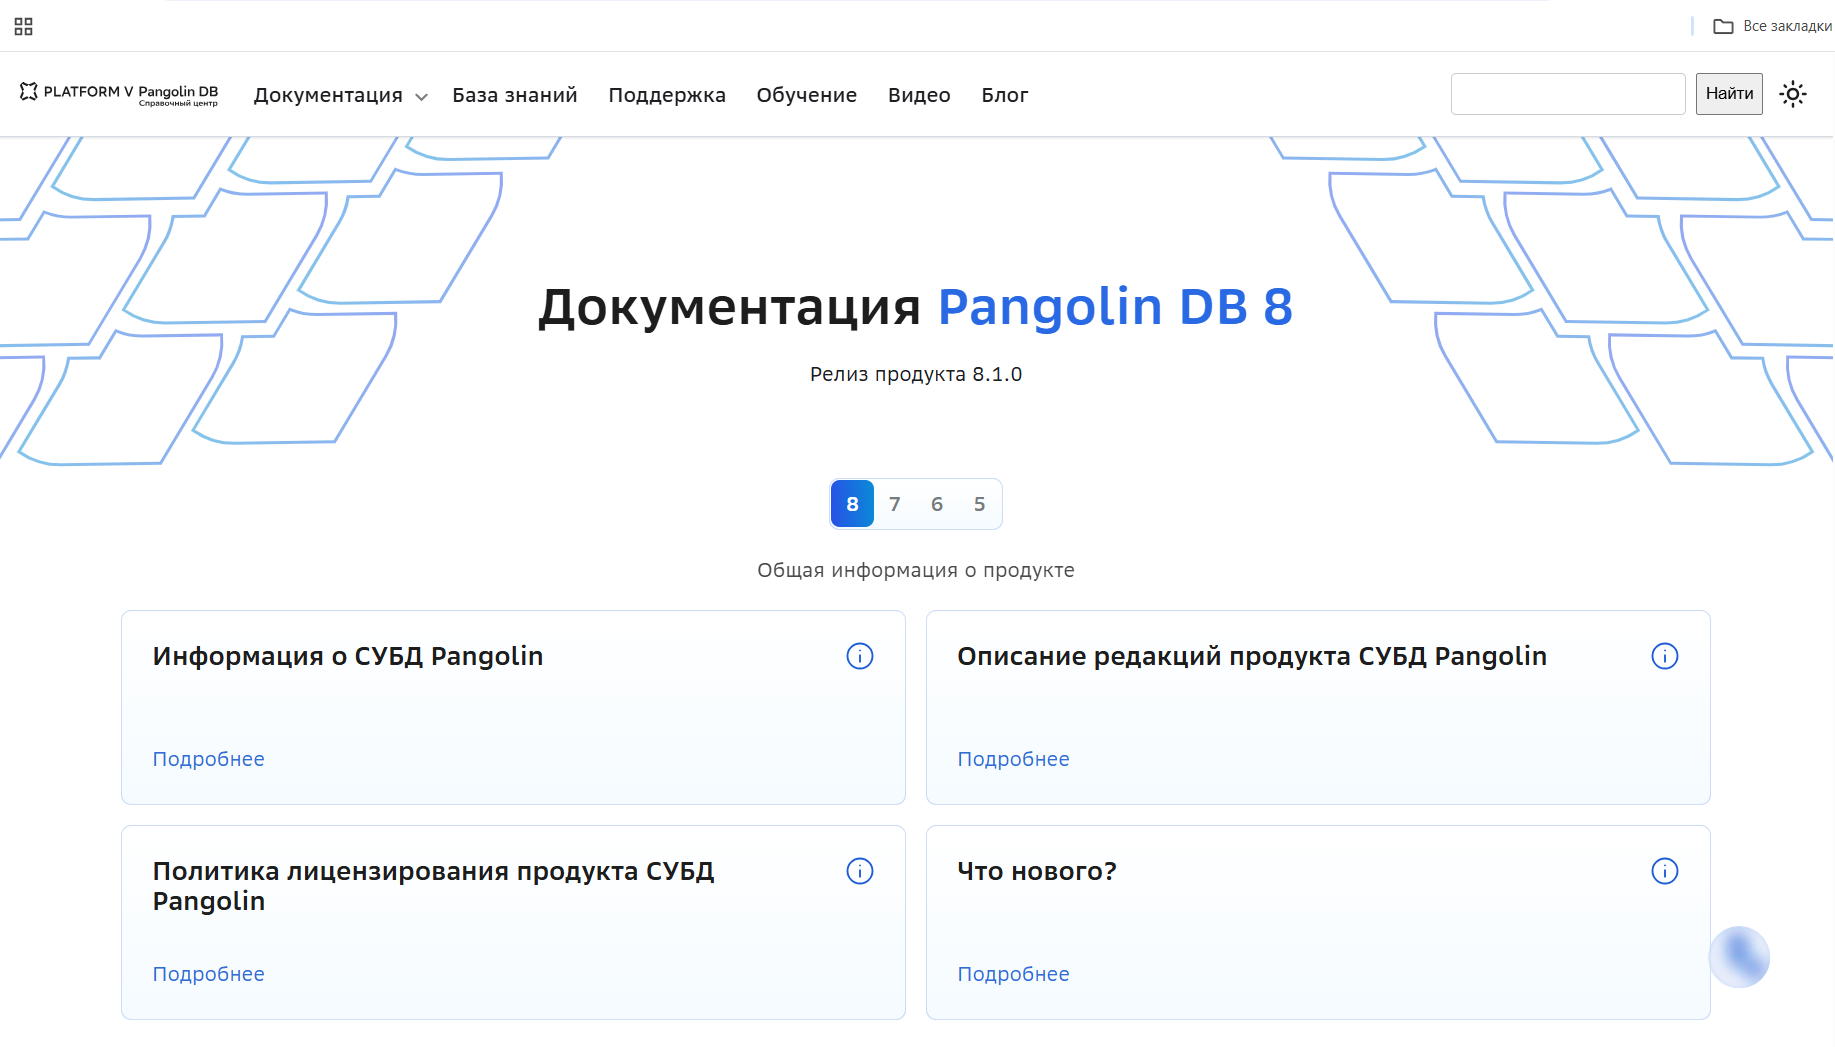Open Подробнее link under Информация о СУБД Pangolin
The width and height of the screenshot is (1835, 1047).
(x=208, y=759)
